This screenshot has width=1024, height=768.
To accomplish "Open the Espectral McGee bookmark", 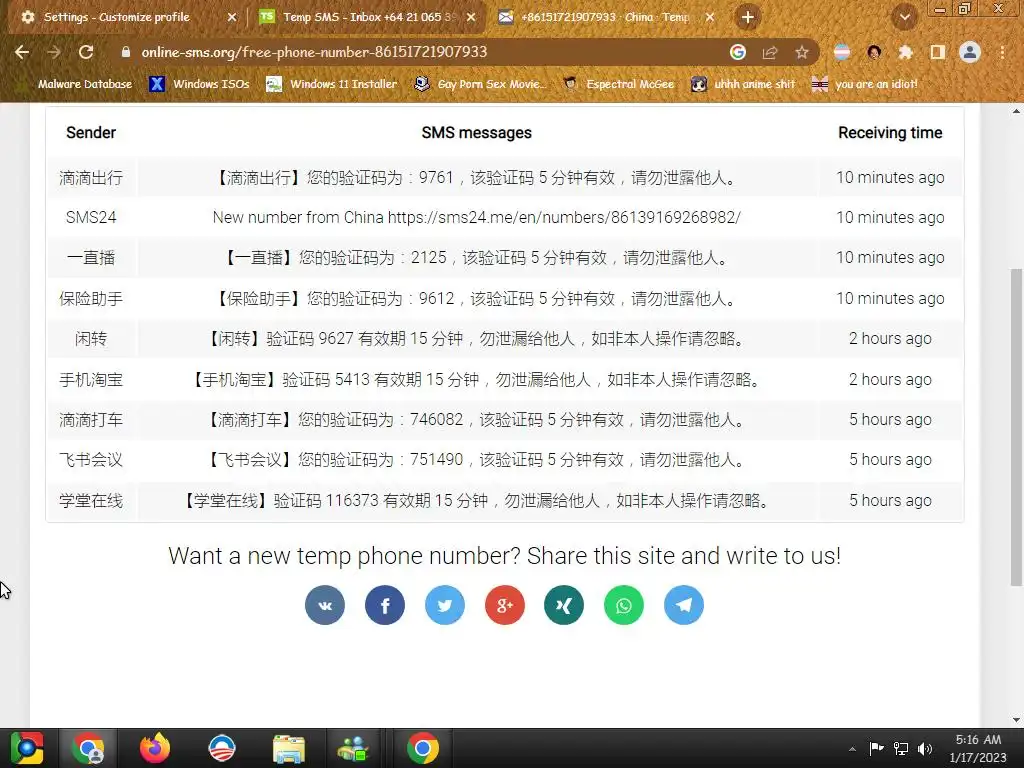I will click(x=619, y=84).
